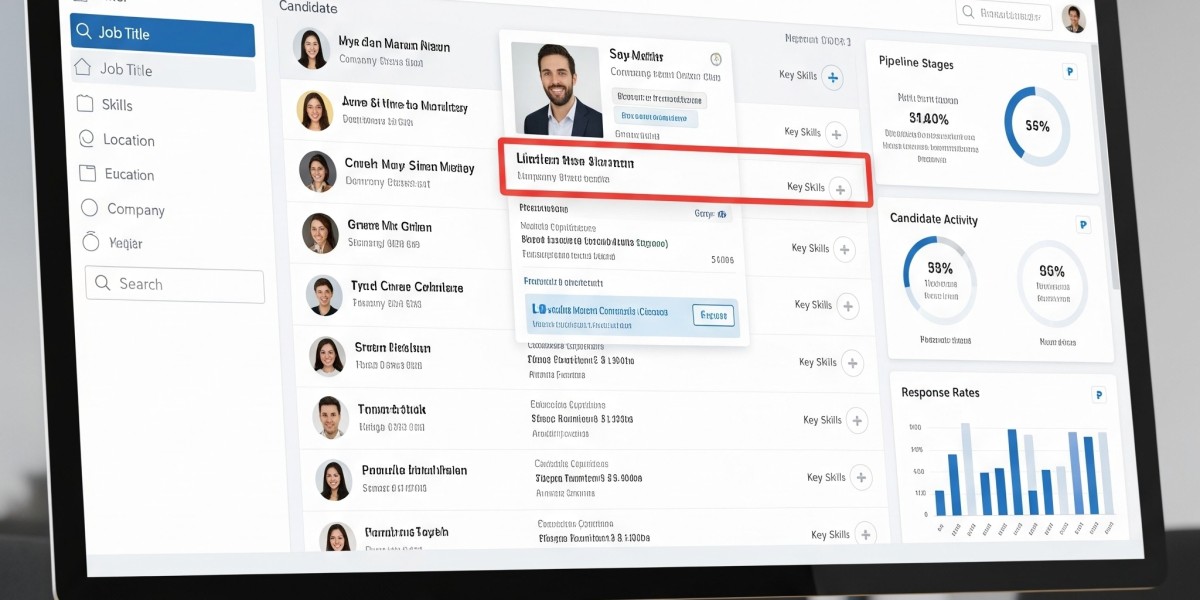This screenshot has width=1200, height=600.
Task: Click the P icon on Candidate Activity panel
Action: [1083, 226]
